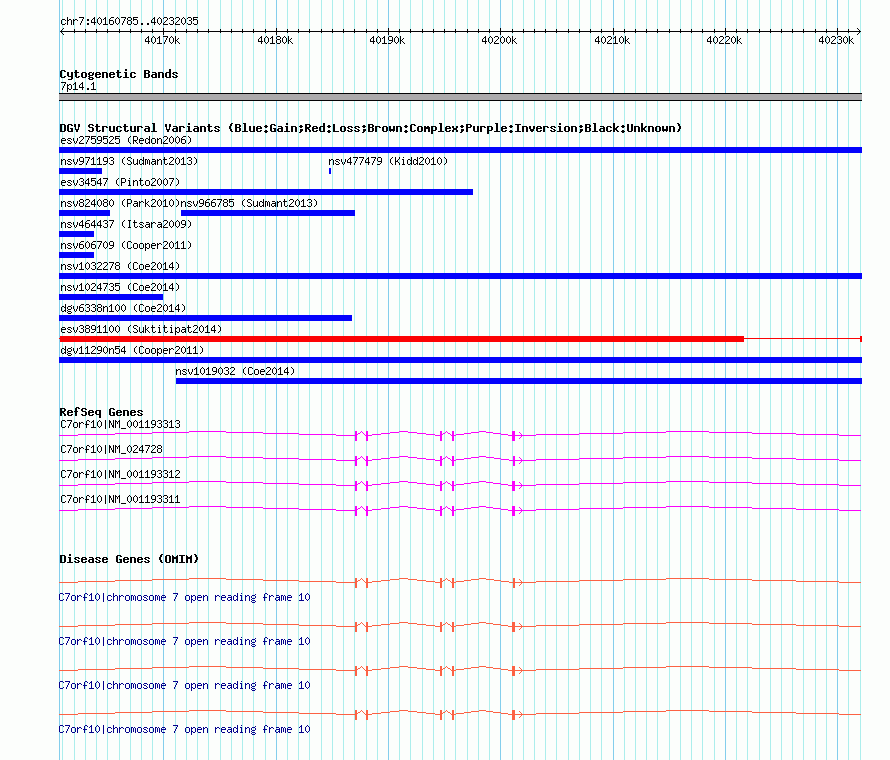Image resolution: width=890 pixels, height=760 pixels.
Task: Select C7orf10|NM_001193312 transcript label
Action: [x=120, y=474]
